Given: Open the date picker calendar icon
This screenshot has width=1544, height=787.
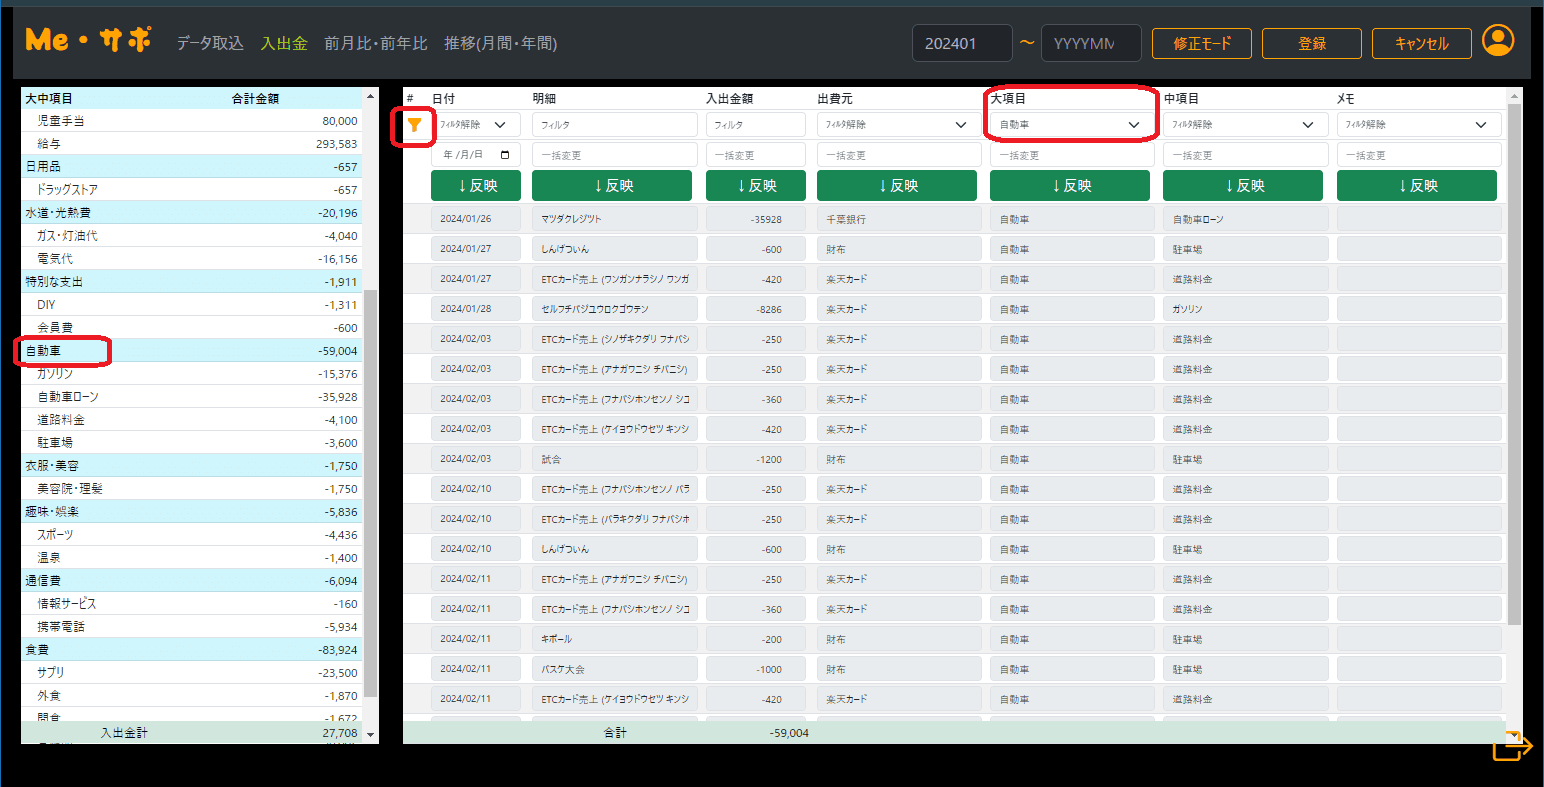Looking at the screenshot, I should (505, 155).
